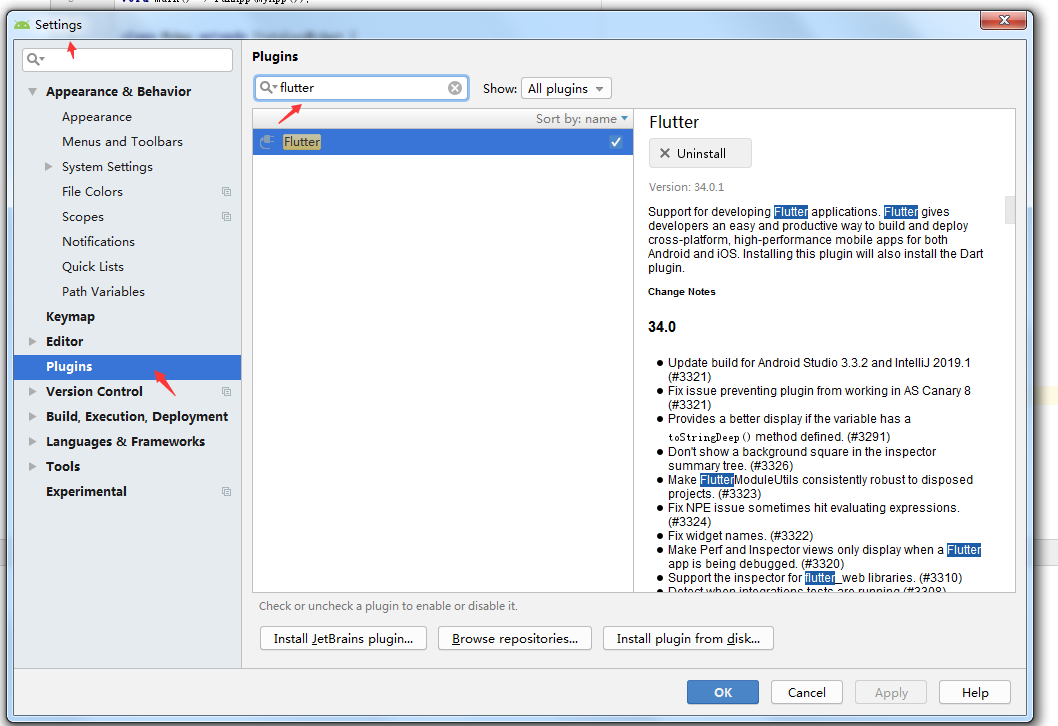This screenshot has width=1058, height=726.
Task: Open Help for settings dialog
Action: (975, 692)
